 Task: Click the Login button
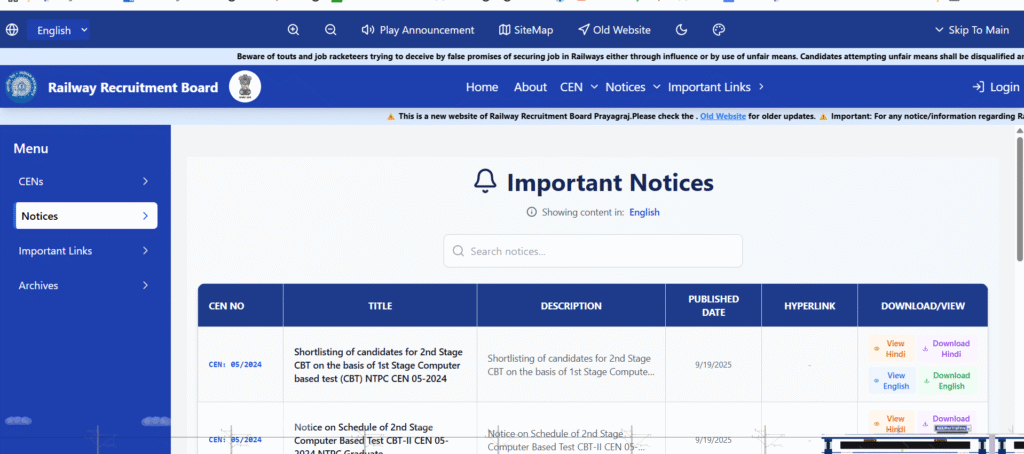(995, 87)
